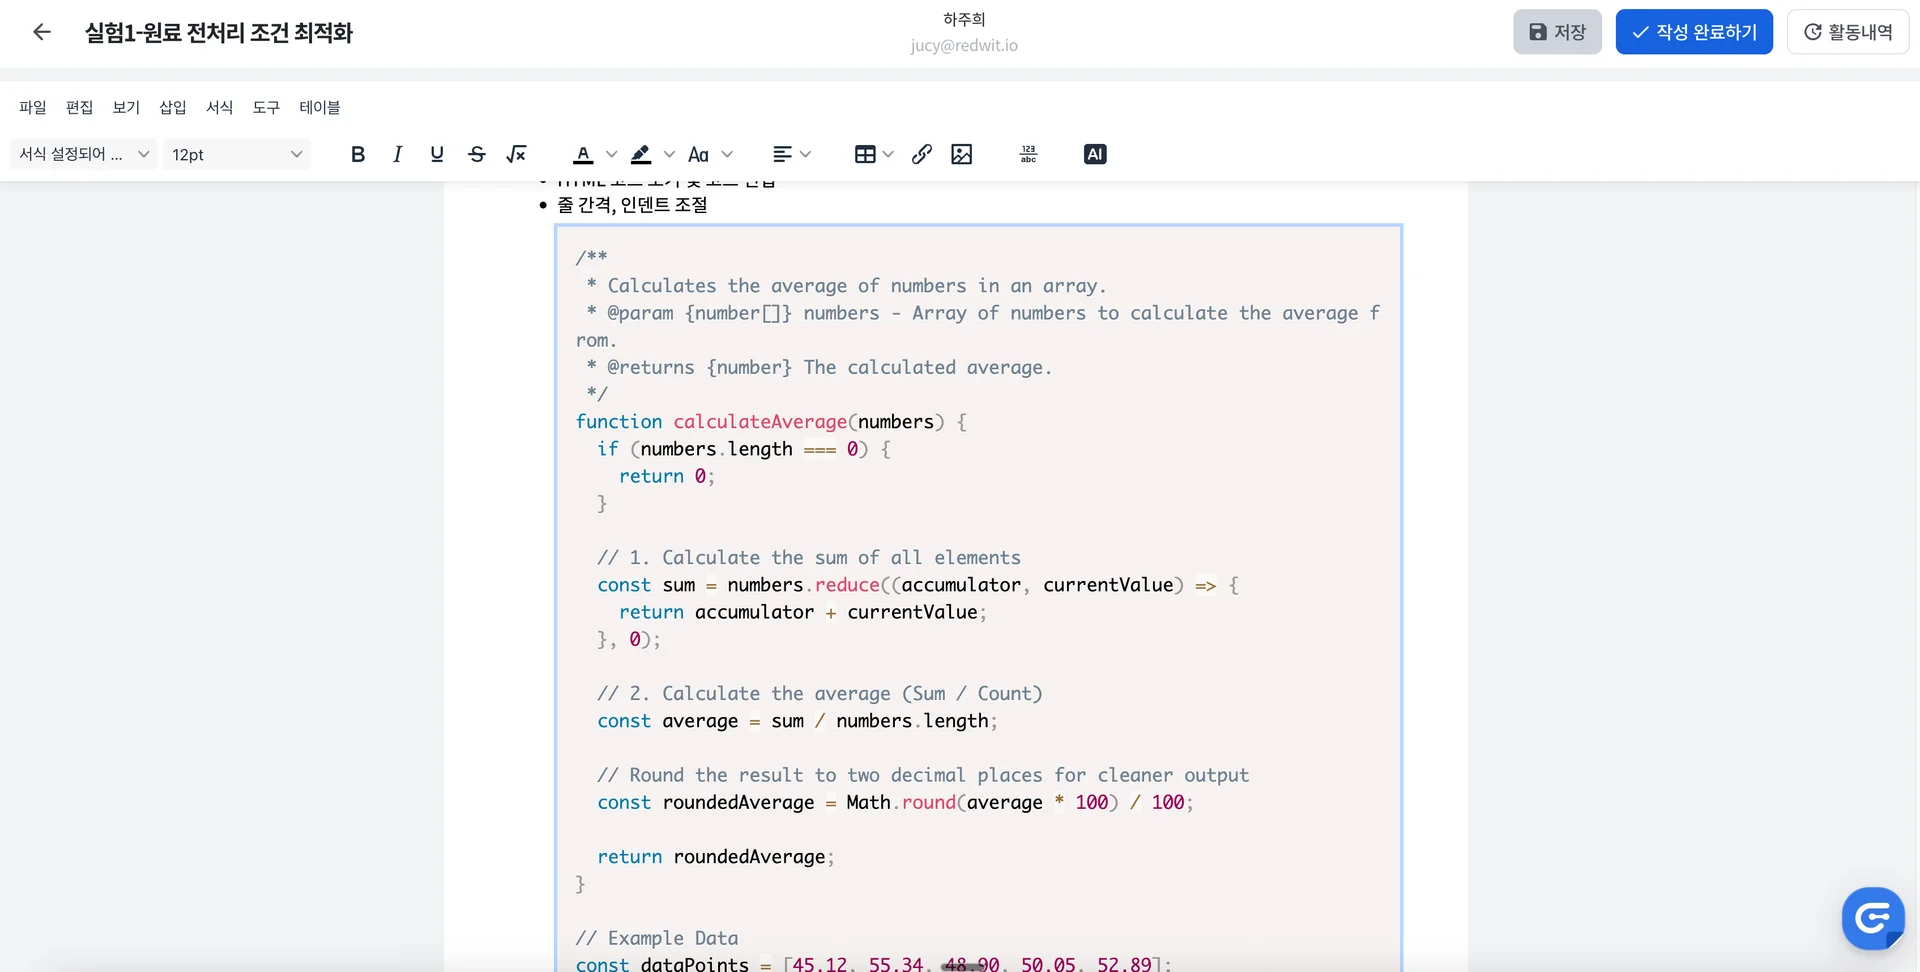1920x972 pixels.
Task: Go back using the left arrow
Action: pos(42,32)
